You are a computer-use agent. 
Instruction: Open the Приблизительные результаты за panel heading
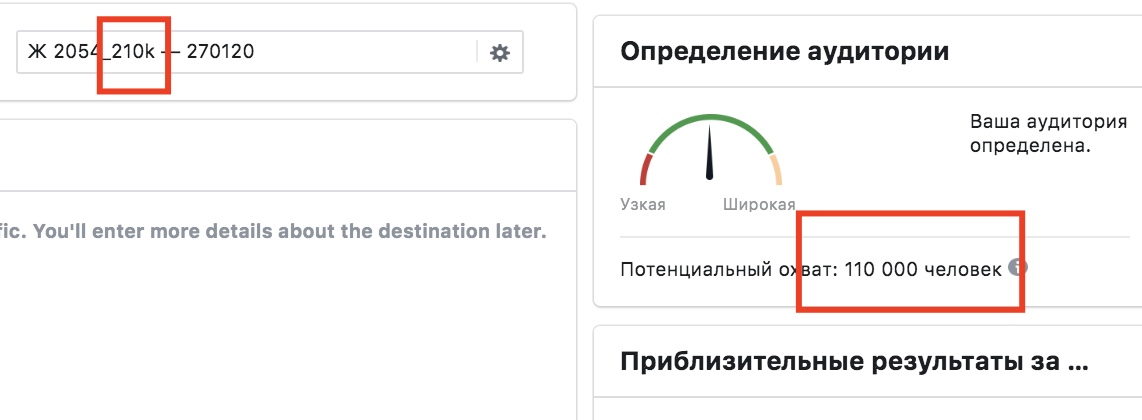tap(854, 361)
